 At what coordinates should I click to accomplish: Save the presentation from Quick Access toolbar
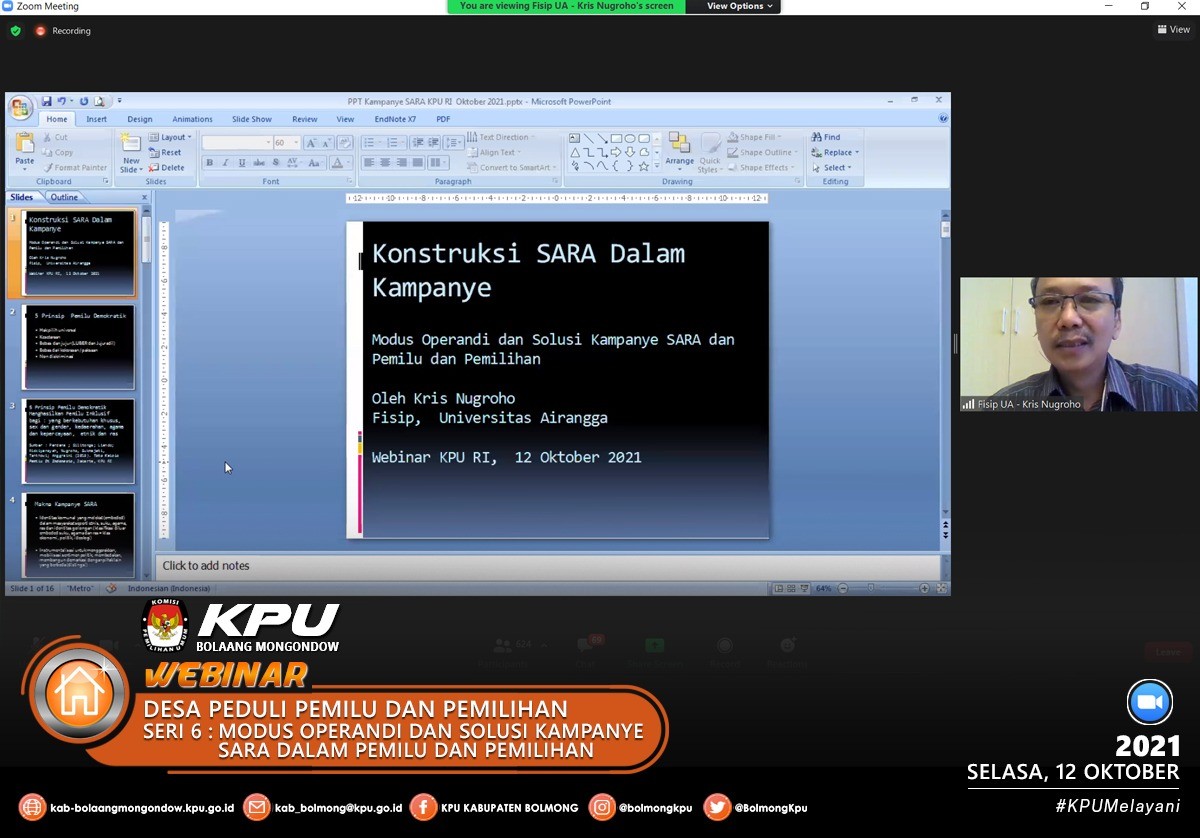tap(46, 101)
